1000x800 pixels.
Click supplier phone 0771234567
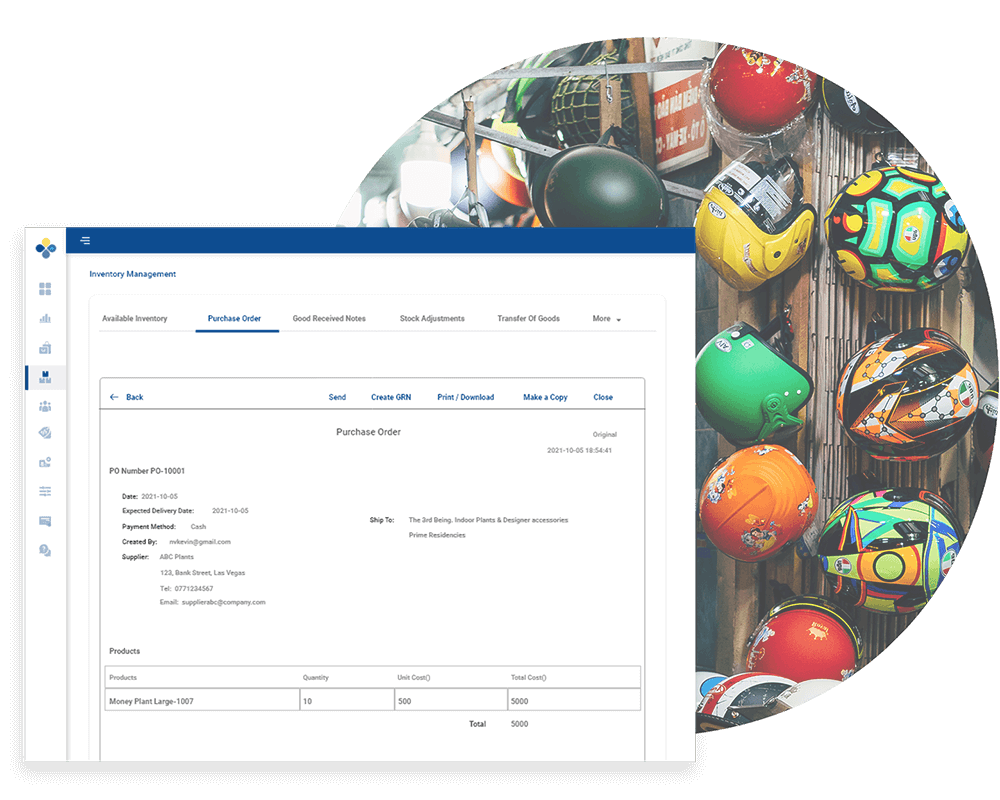(194, 588)
